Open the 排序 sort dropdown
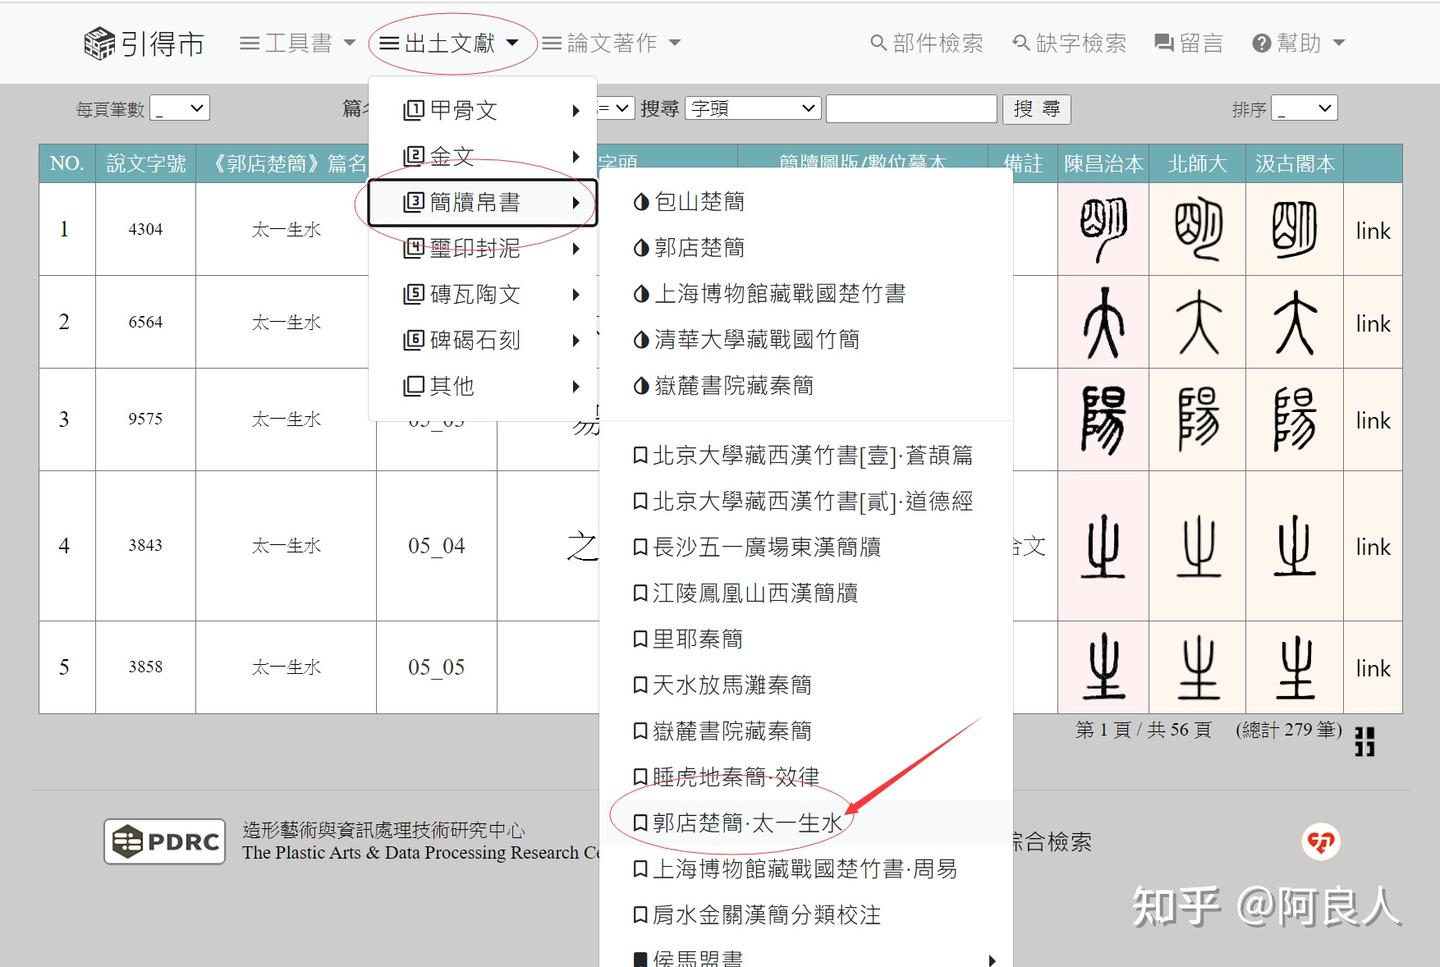Image resolution: width=1440 pixels, height=967 pixels. pos(1305,108)
